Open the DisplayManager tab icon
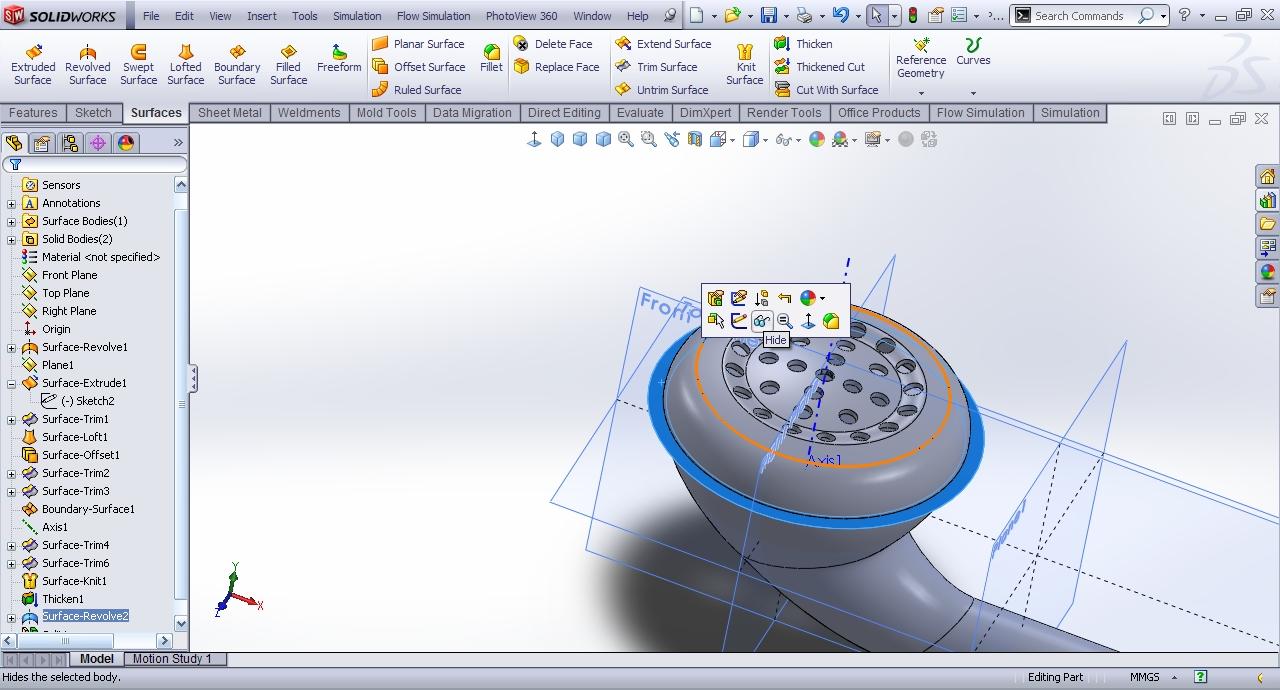 tap(126, 143)
